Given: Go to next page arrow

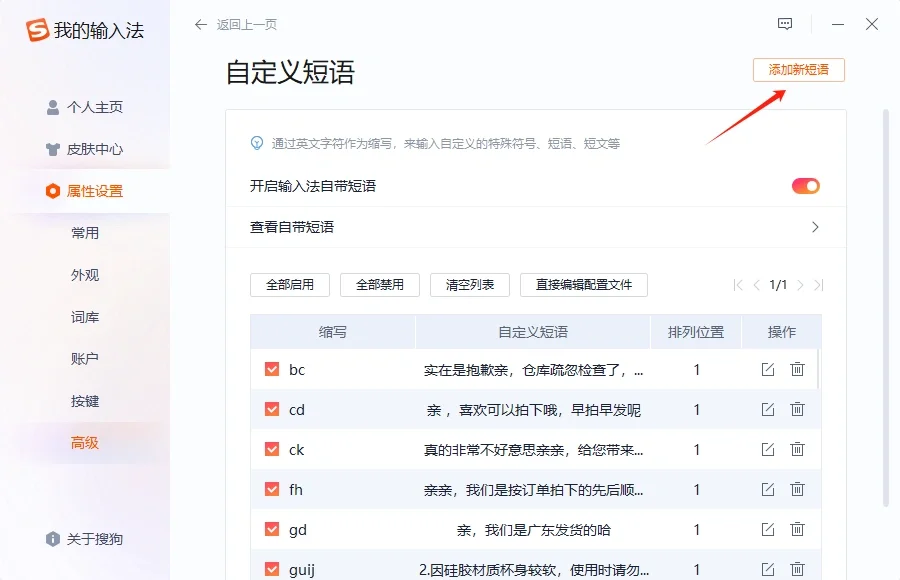Looking at the screenshot, I should point(800,285).
